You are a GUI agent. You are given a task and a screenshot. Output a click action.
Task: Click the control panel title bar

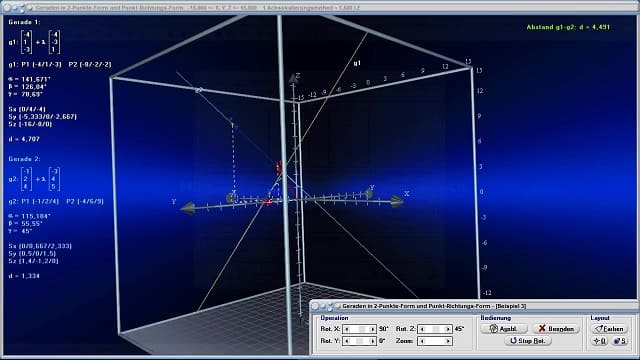473,306
